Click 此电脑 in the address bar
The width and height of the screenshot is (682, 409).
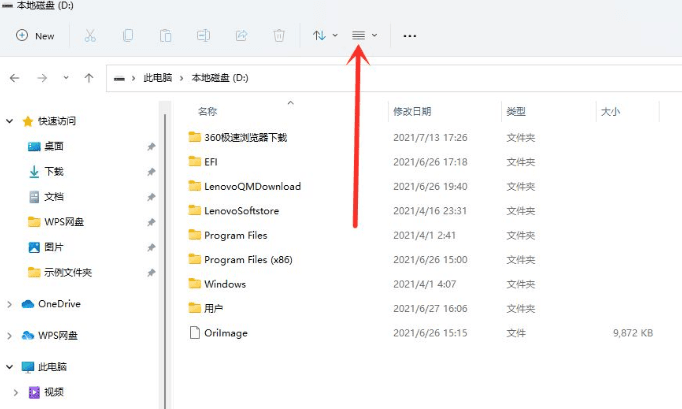point(157,78)
